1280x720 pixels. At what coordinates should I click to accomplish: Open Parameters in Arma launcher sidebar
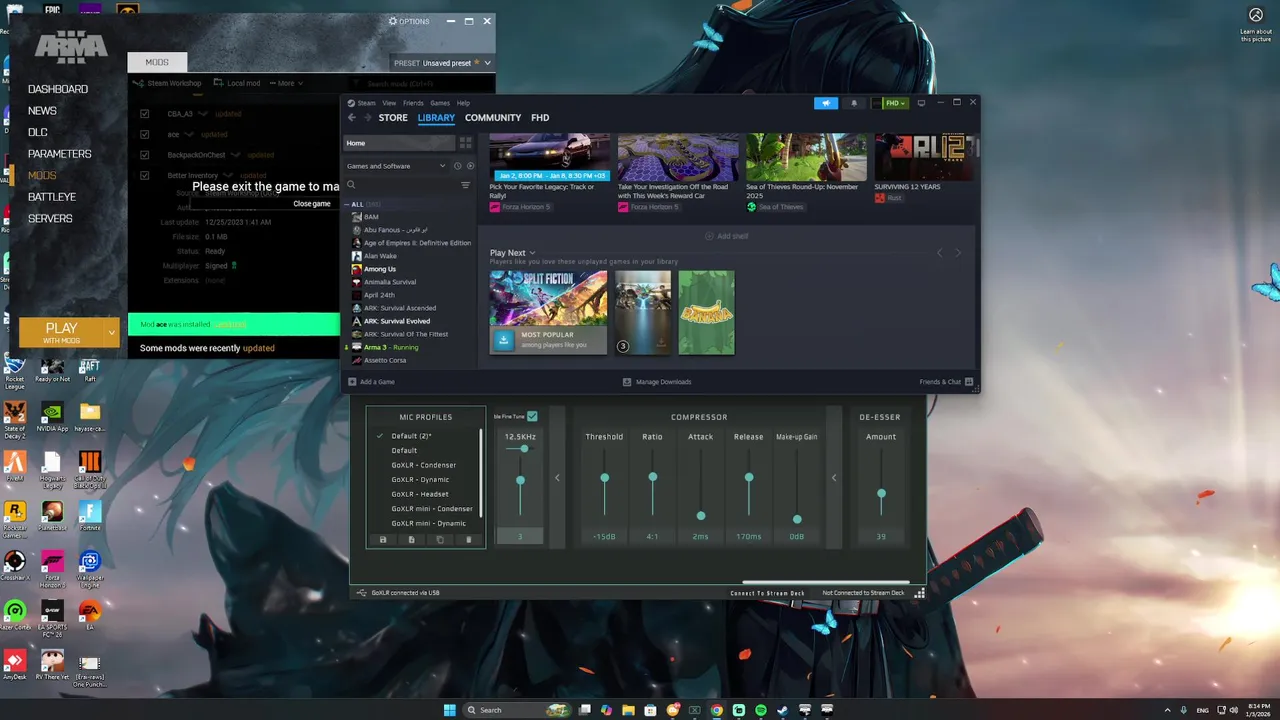tap(59, 154)
